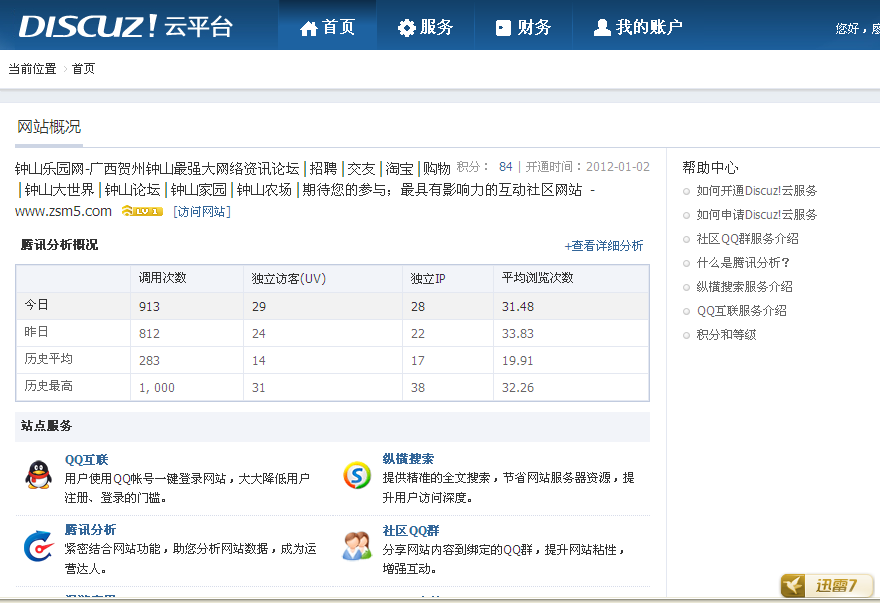Click the [访问网站] link
This screenshot has width=880, height=603.
(x=201, y=212)
